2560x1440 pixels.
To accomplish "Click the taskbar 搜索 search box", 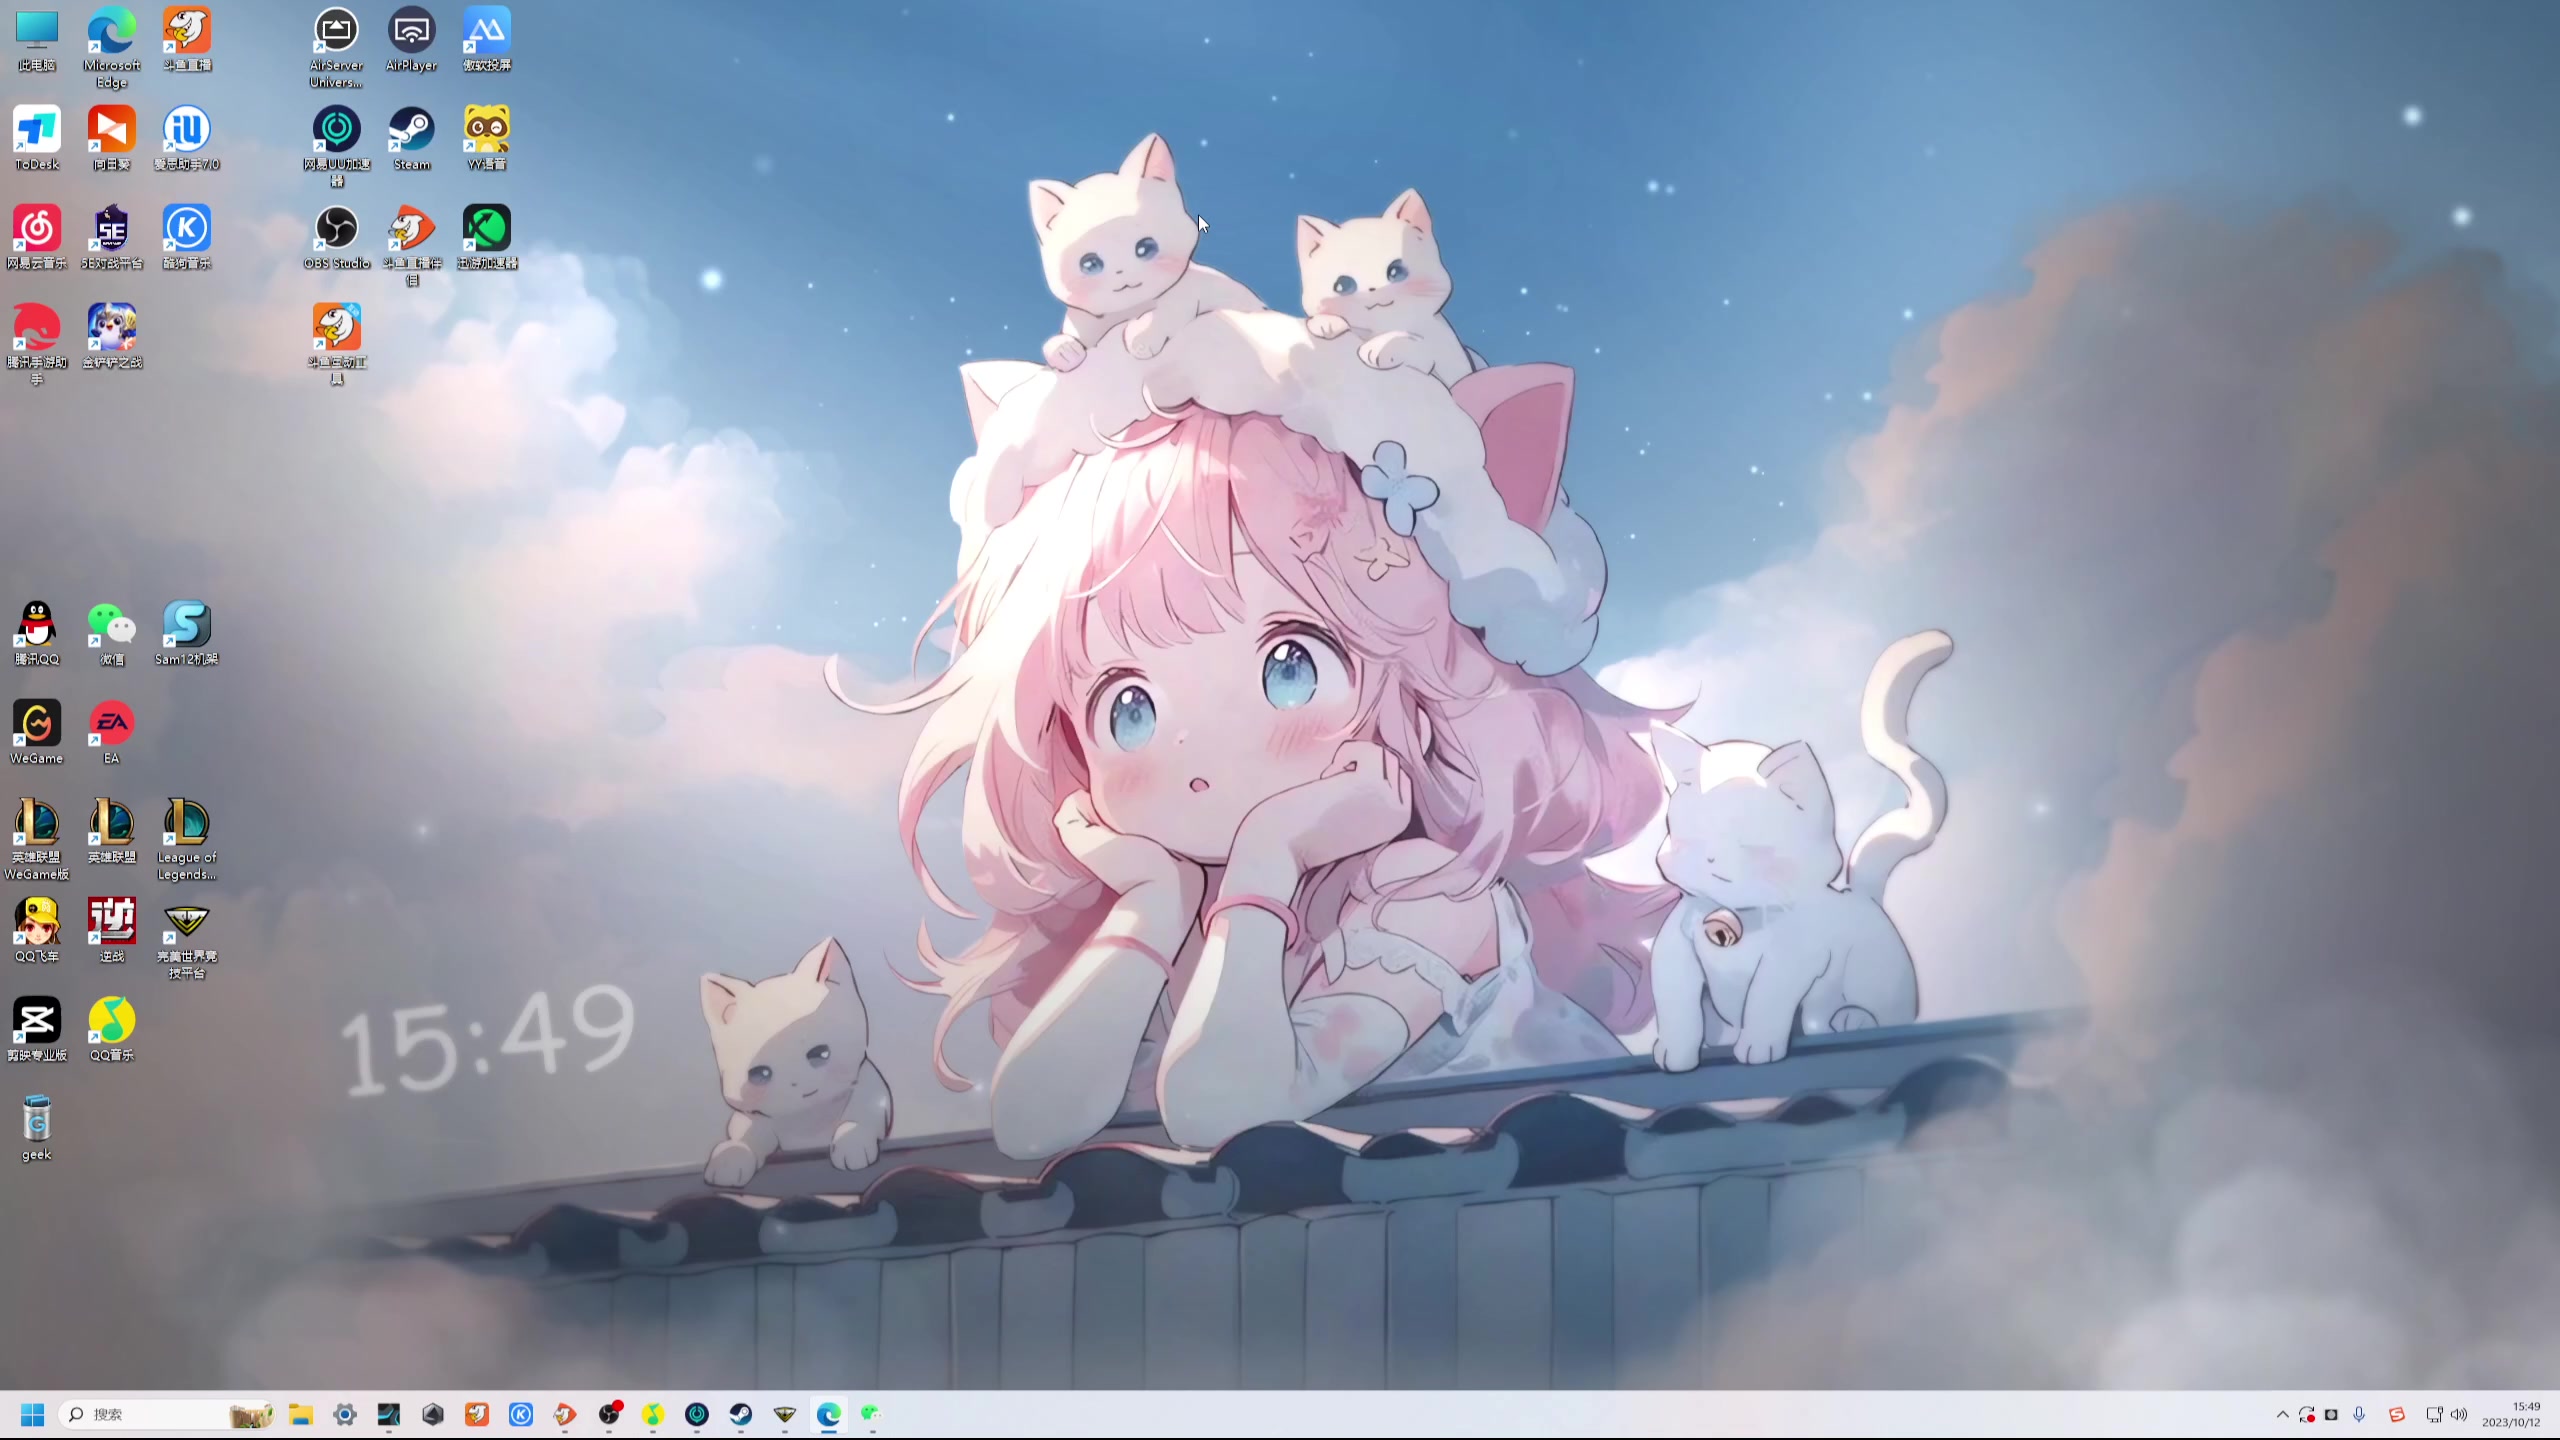I will [x=167, y=1414].
